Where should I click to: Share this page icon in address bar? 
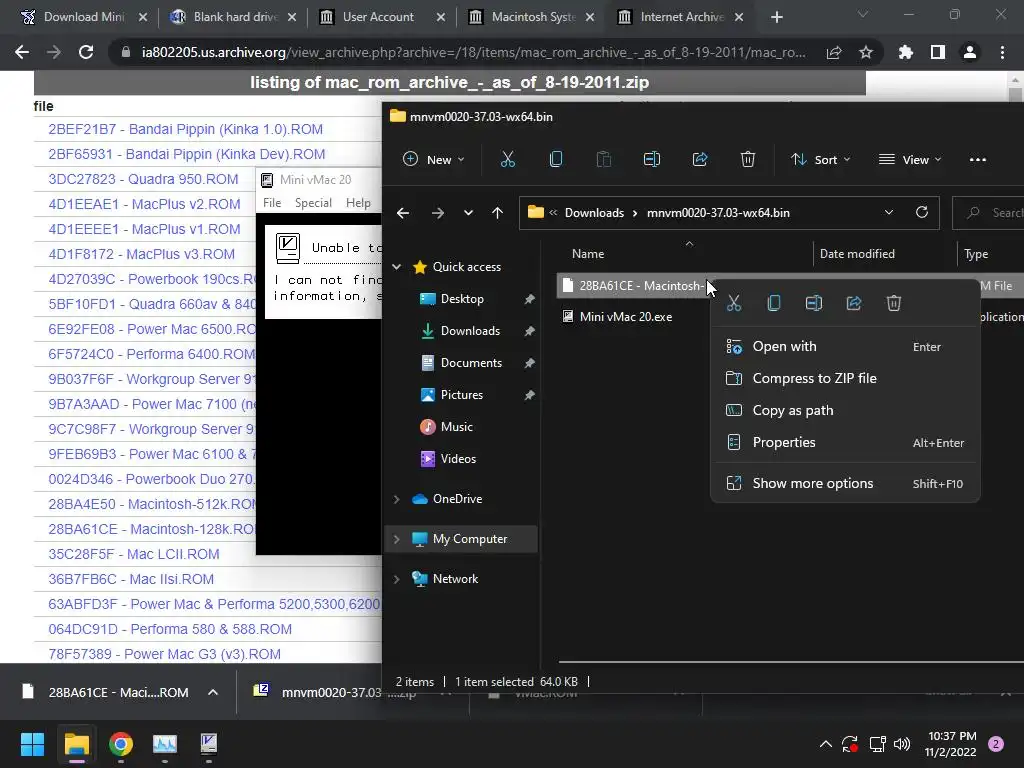(834, 52)
